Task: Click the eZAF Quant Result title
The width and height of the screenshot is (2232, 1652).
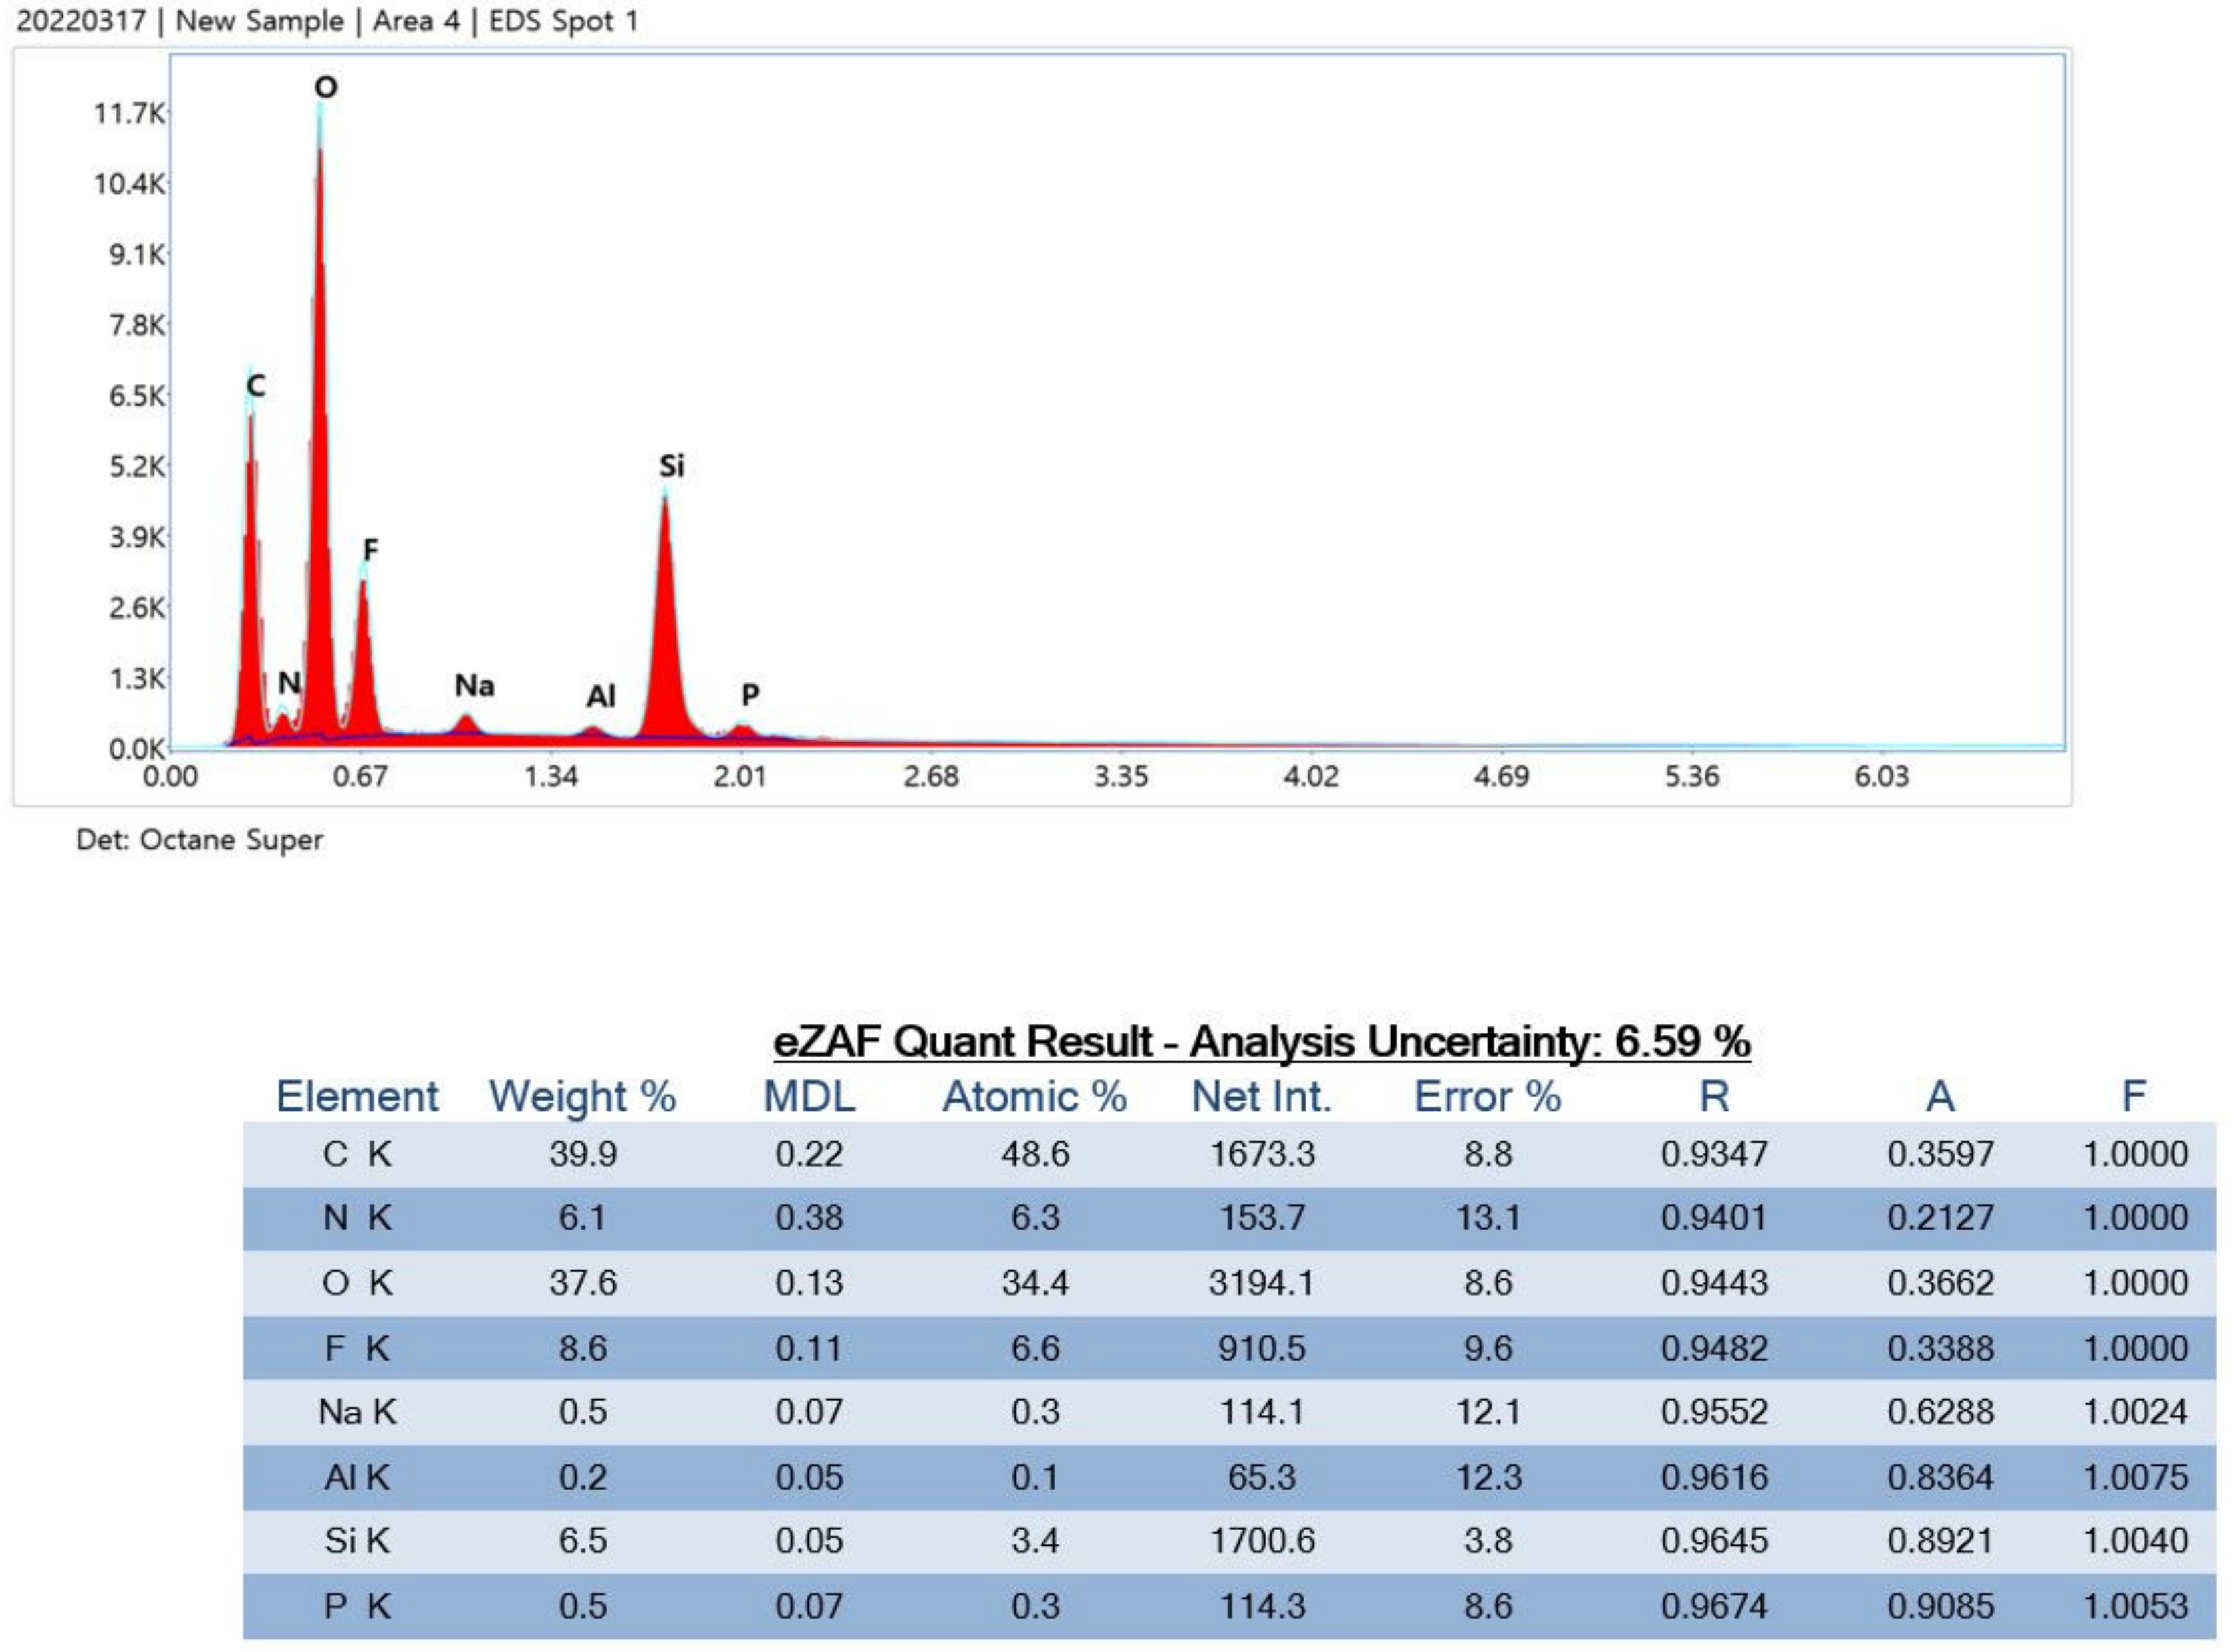Action: click(1261, 1041)
